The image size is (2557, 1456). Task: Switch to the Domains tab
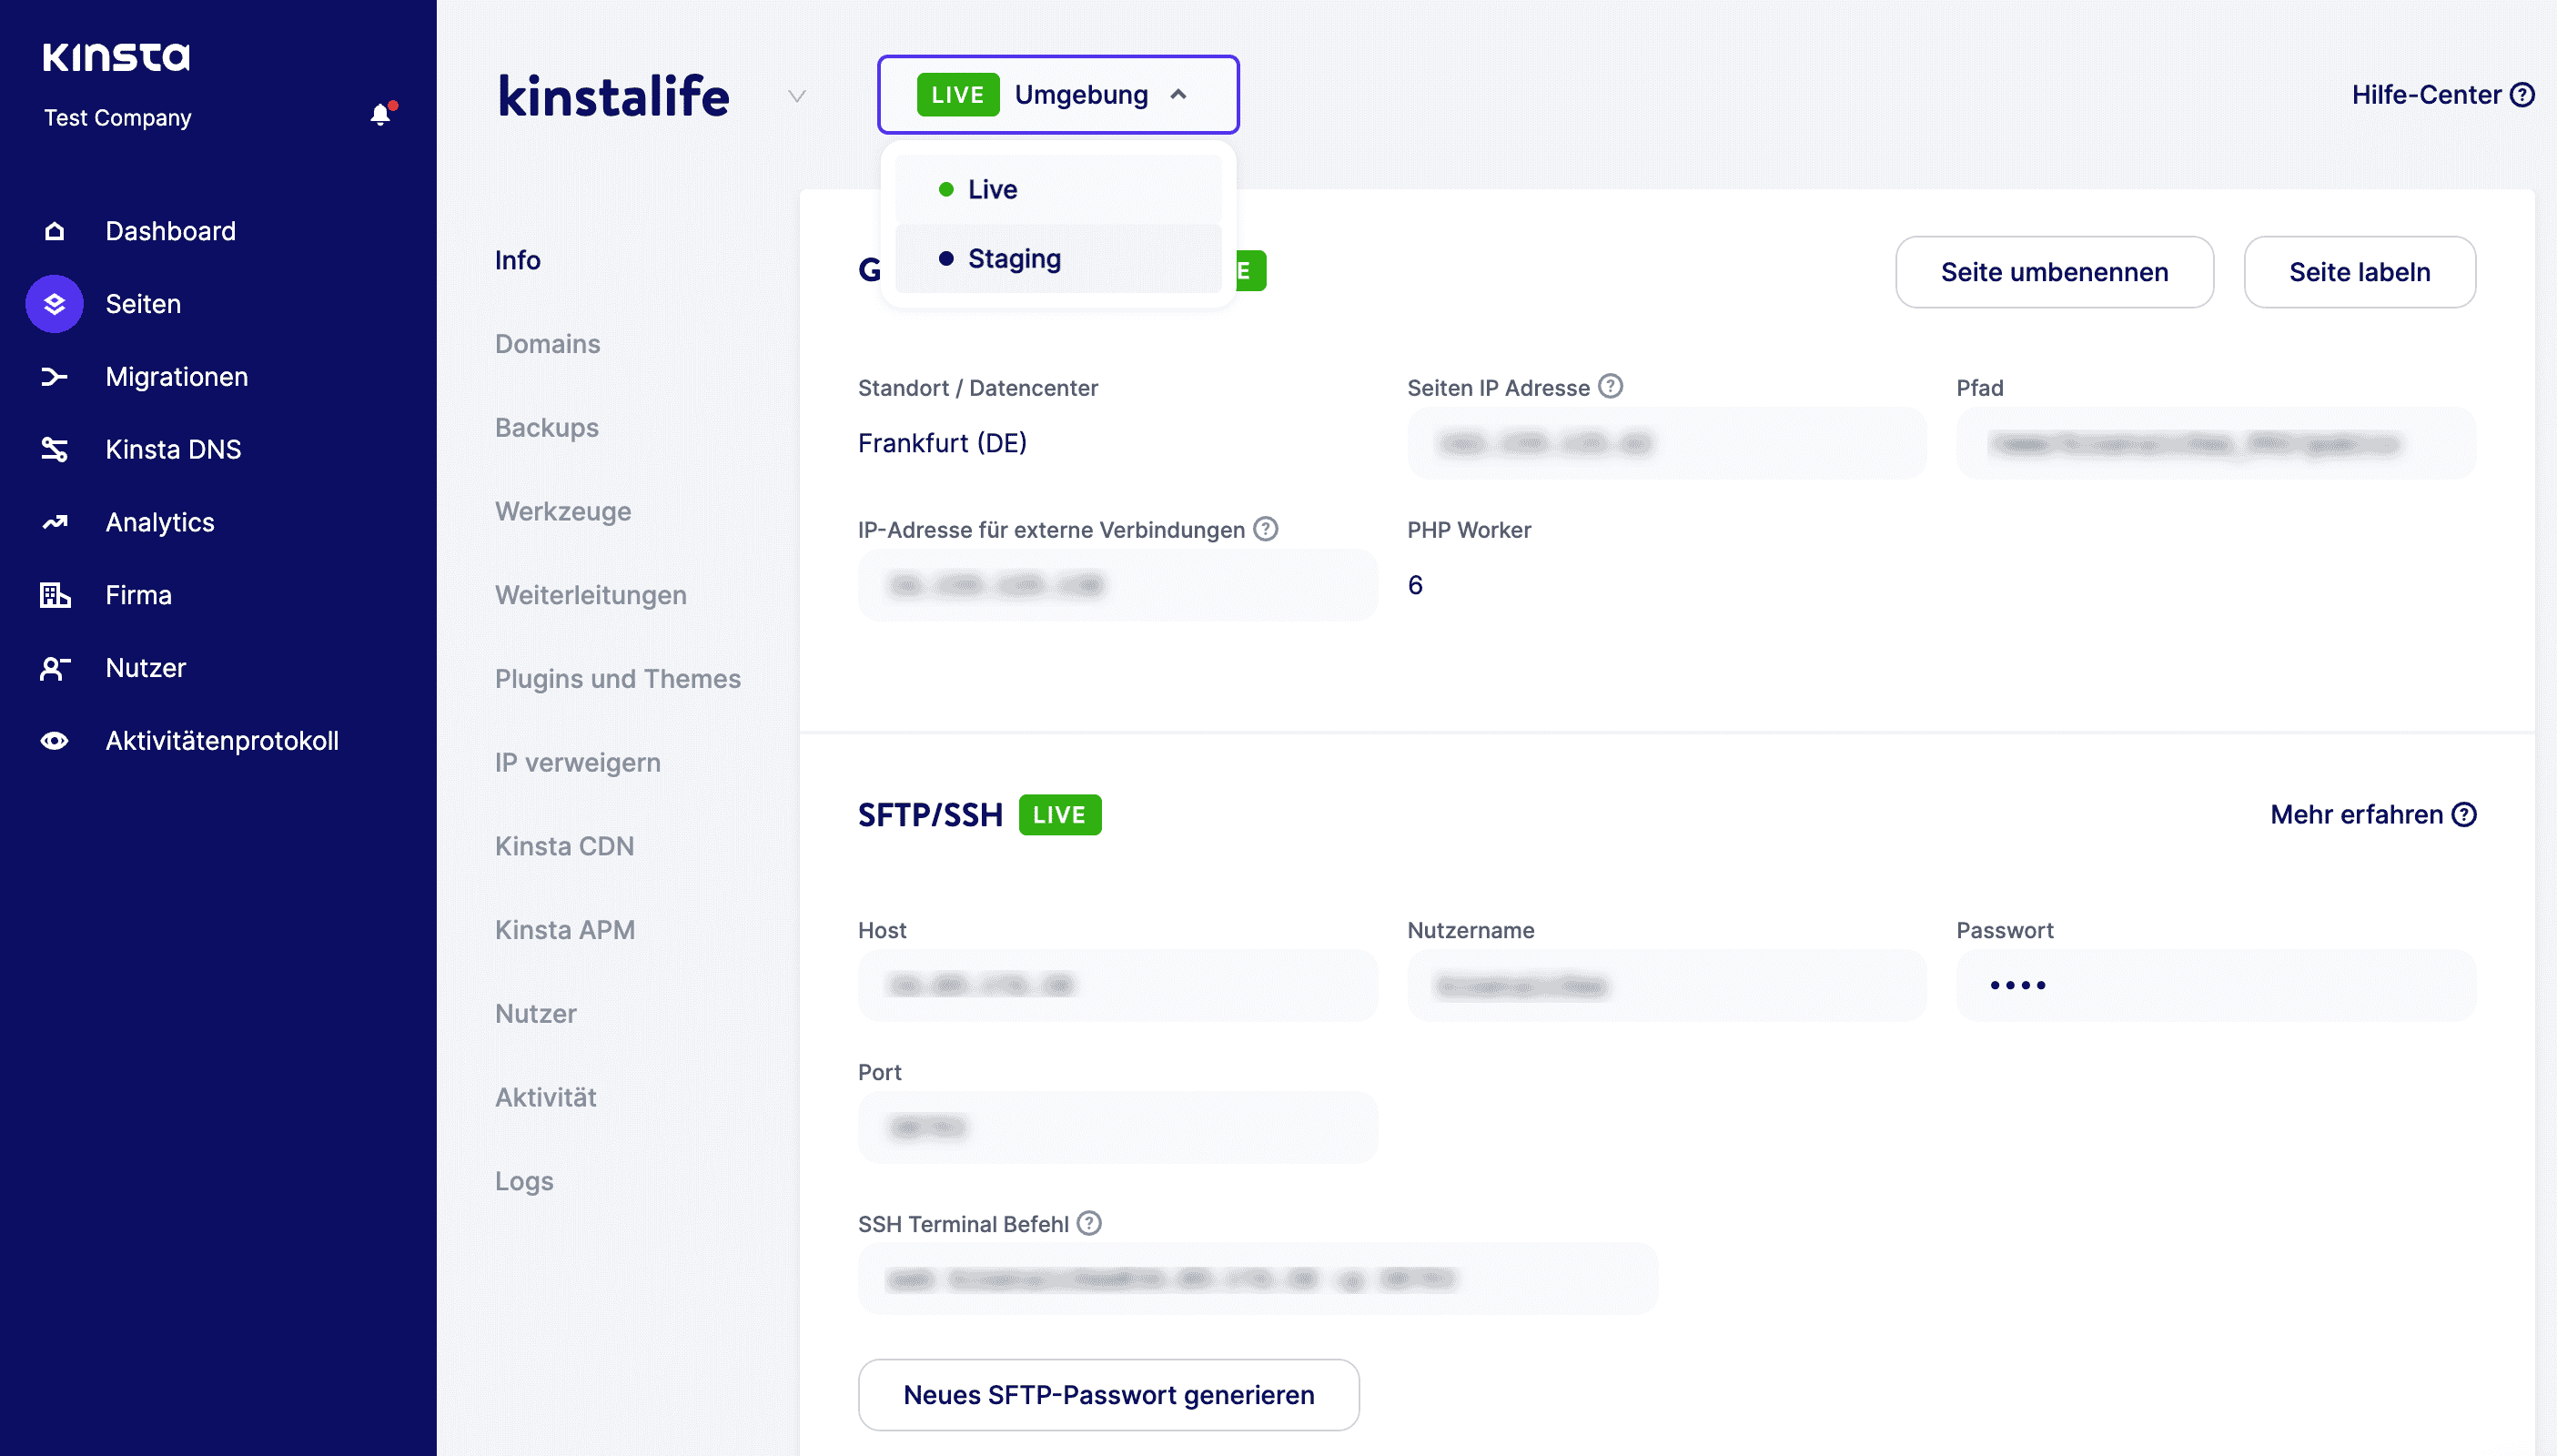point(546,344)
